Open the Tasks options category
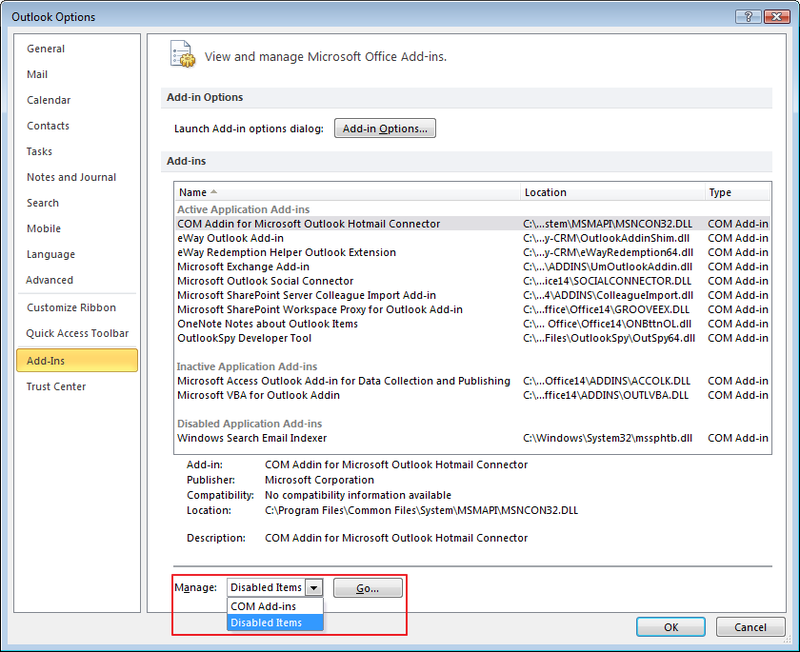 [x=77, y=152]
